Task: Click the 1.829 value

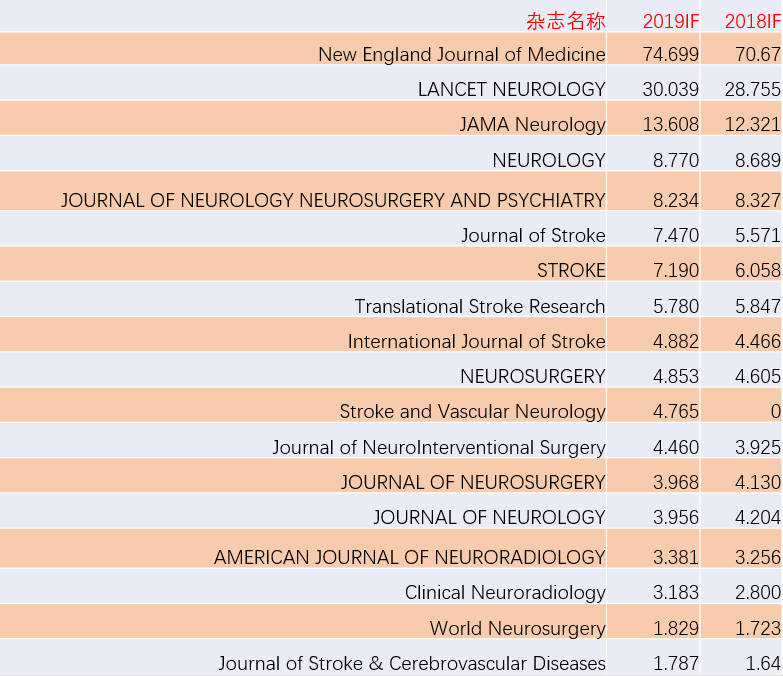Action: pyautogui.click(x=676, y=629)
